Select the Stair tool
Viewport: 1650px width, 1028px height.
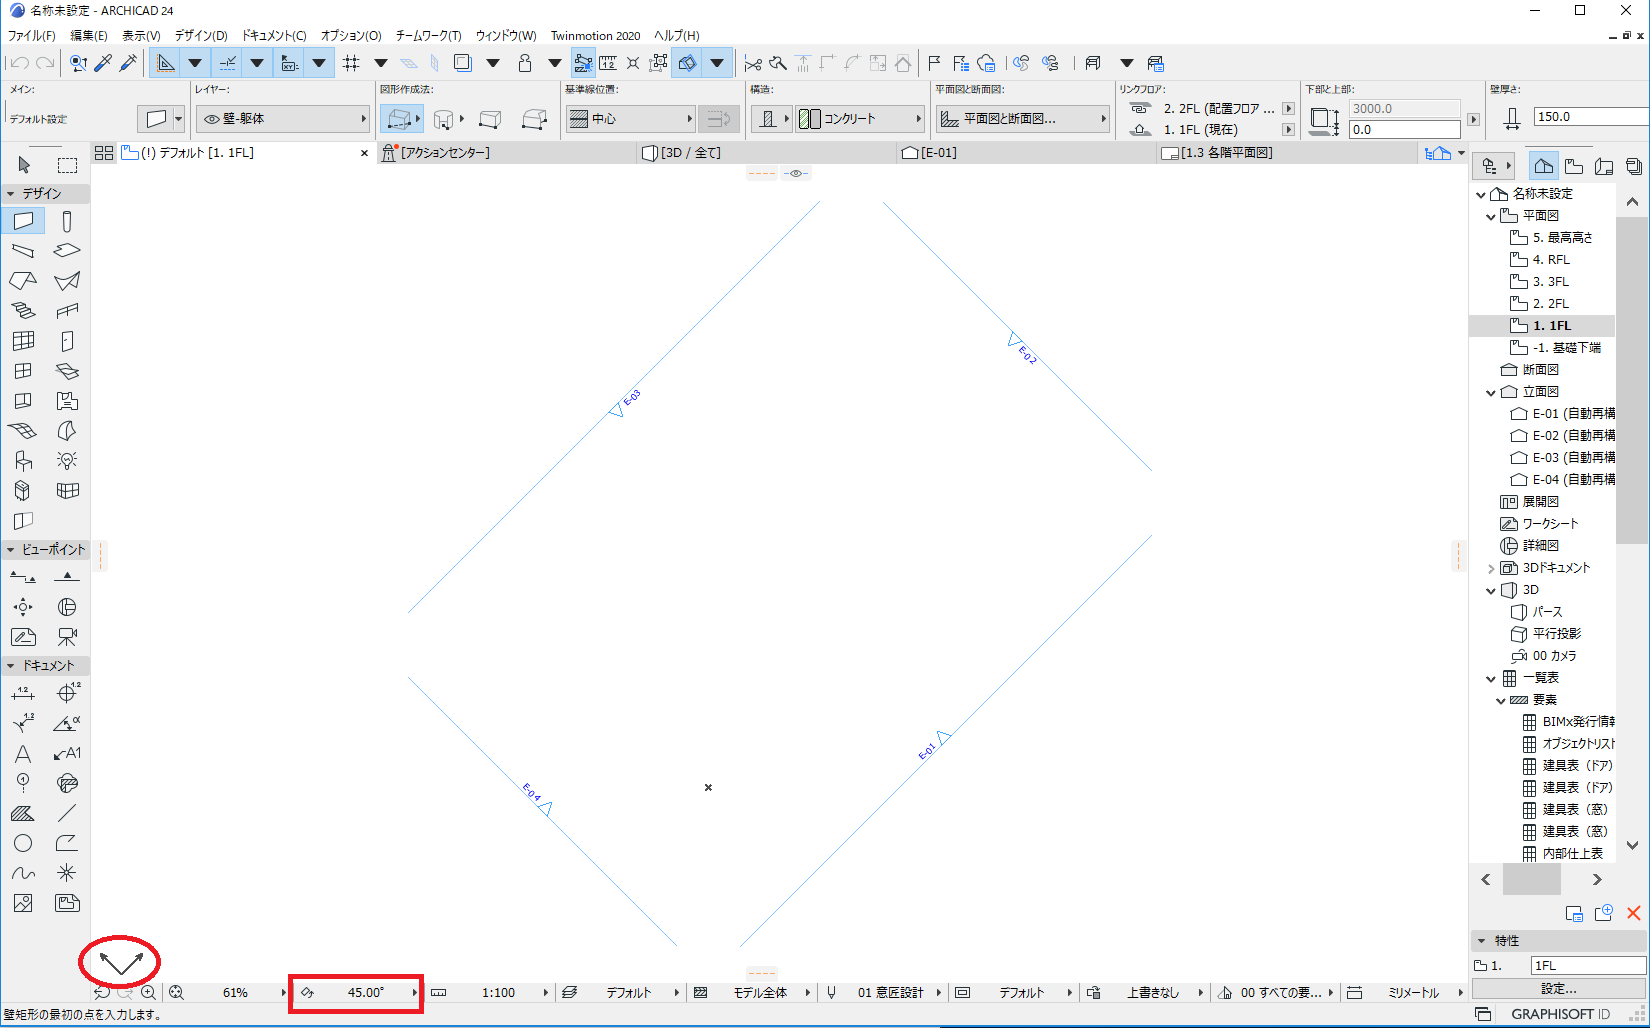pos(23,311)
